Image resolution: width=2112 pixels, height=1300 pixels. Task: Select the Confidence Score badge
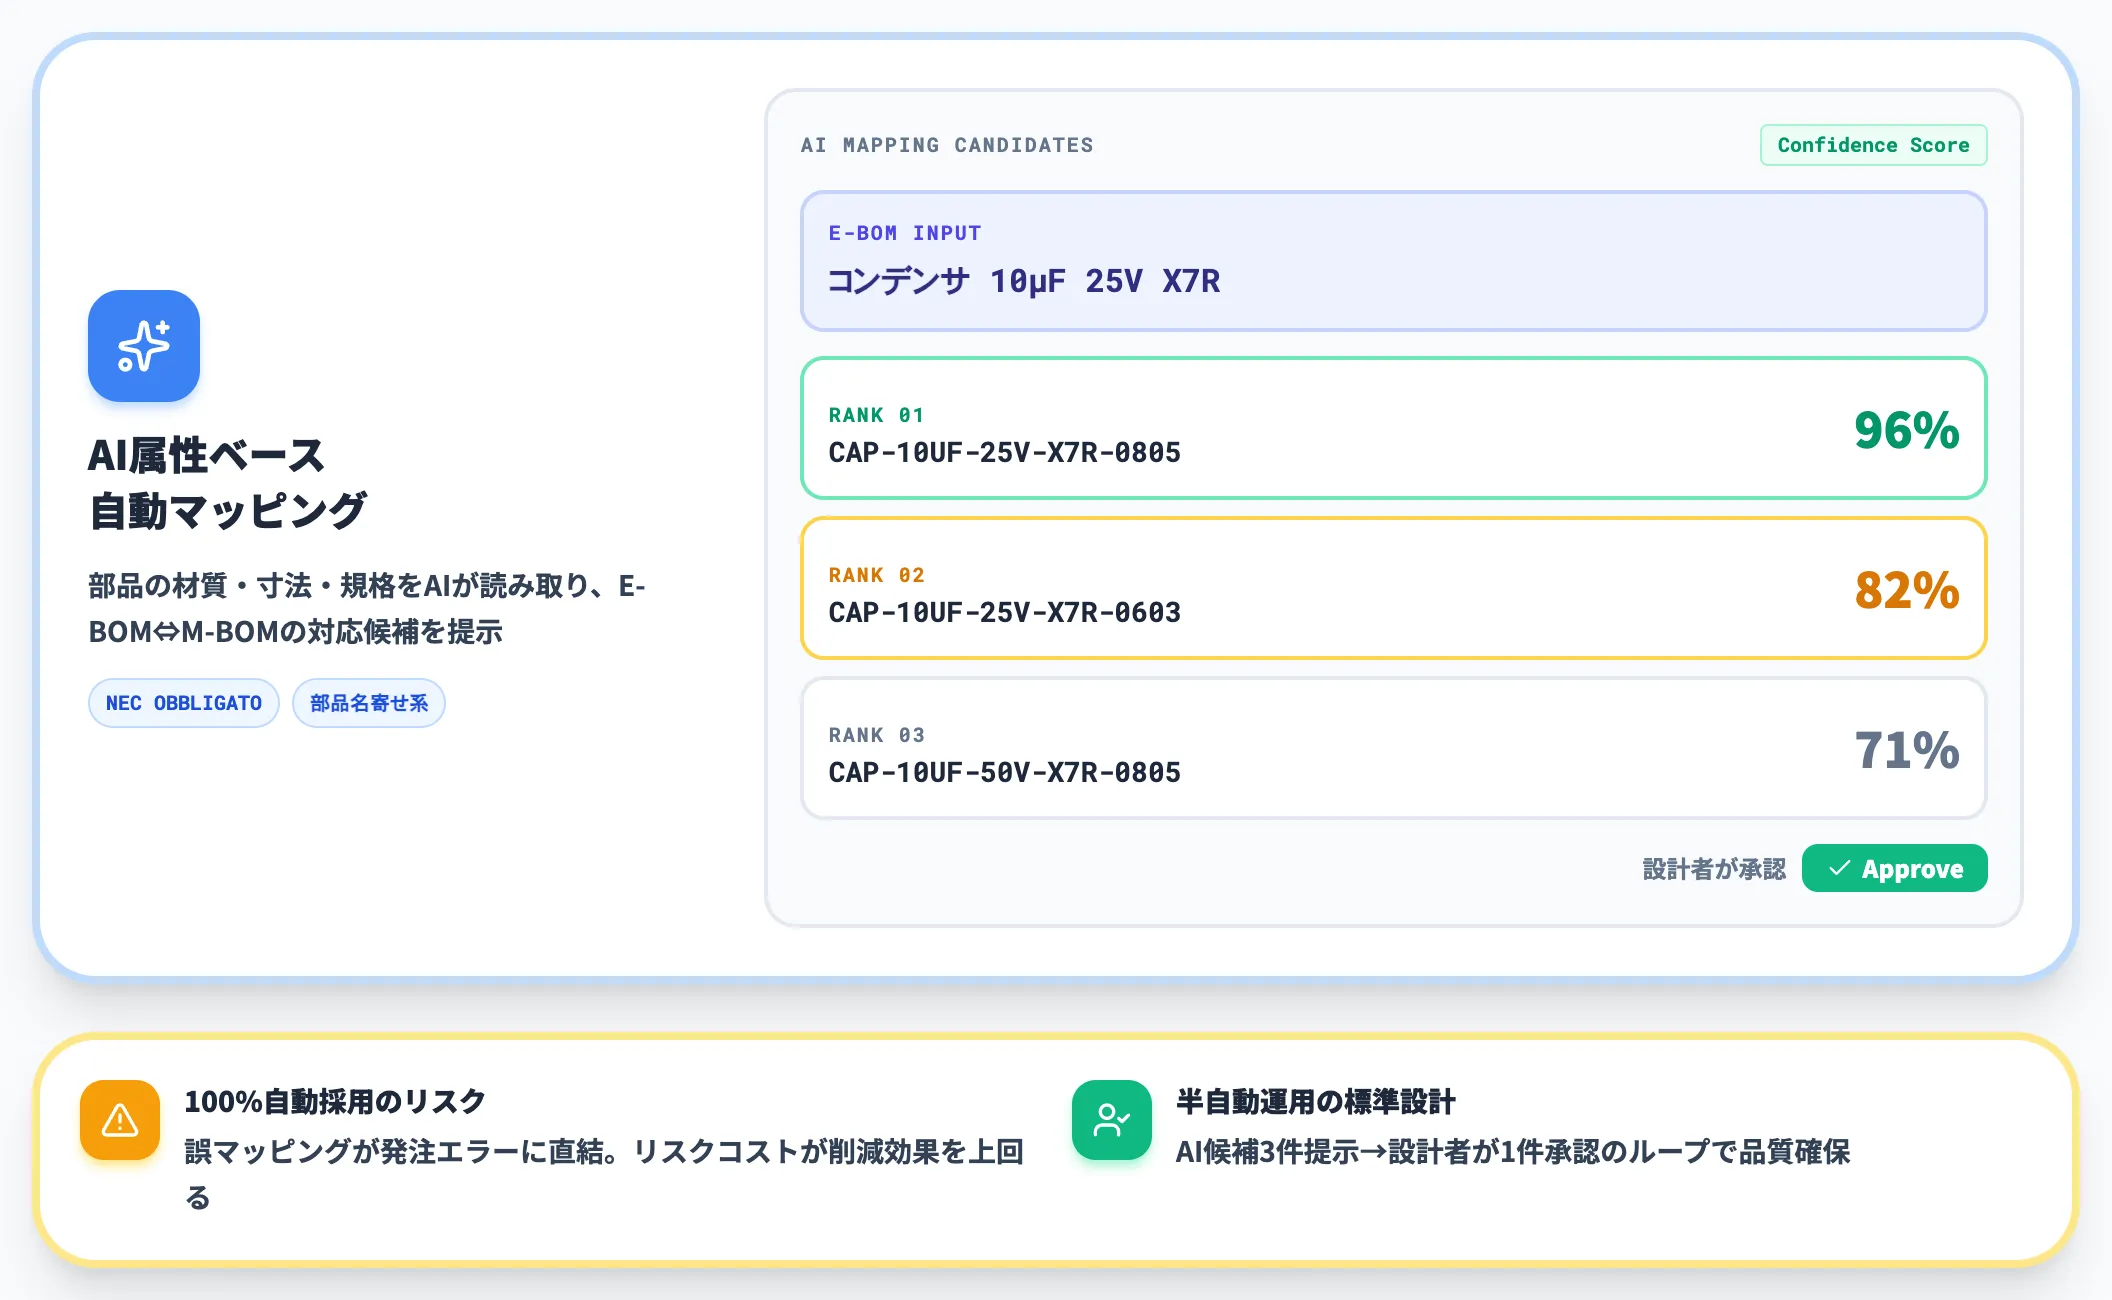click(x=1873, y=145)
